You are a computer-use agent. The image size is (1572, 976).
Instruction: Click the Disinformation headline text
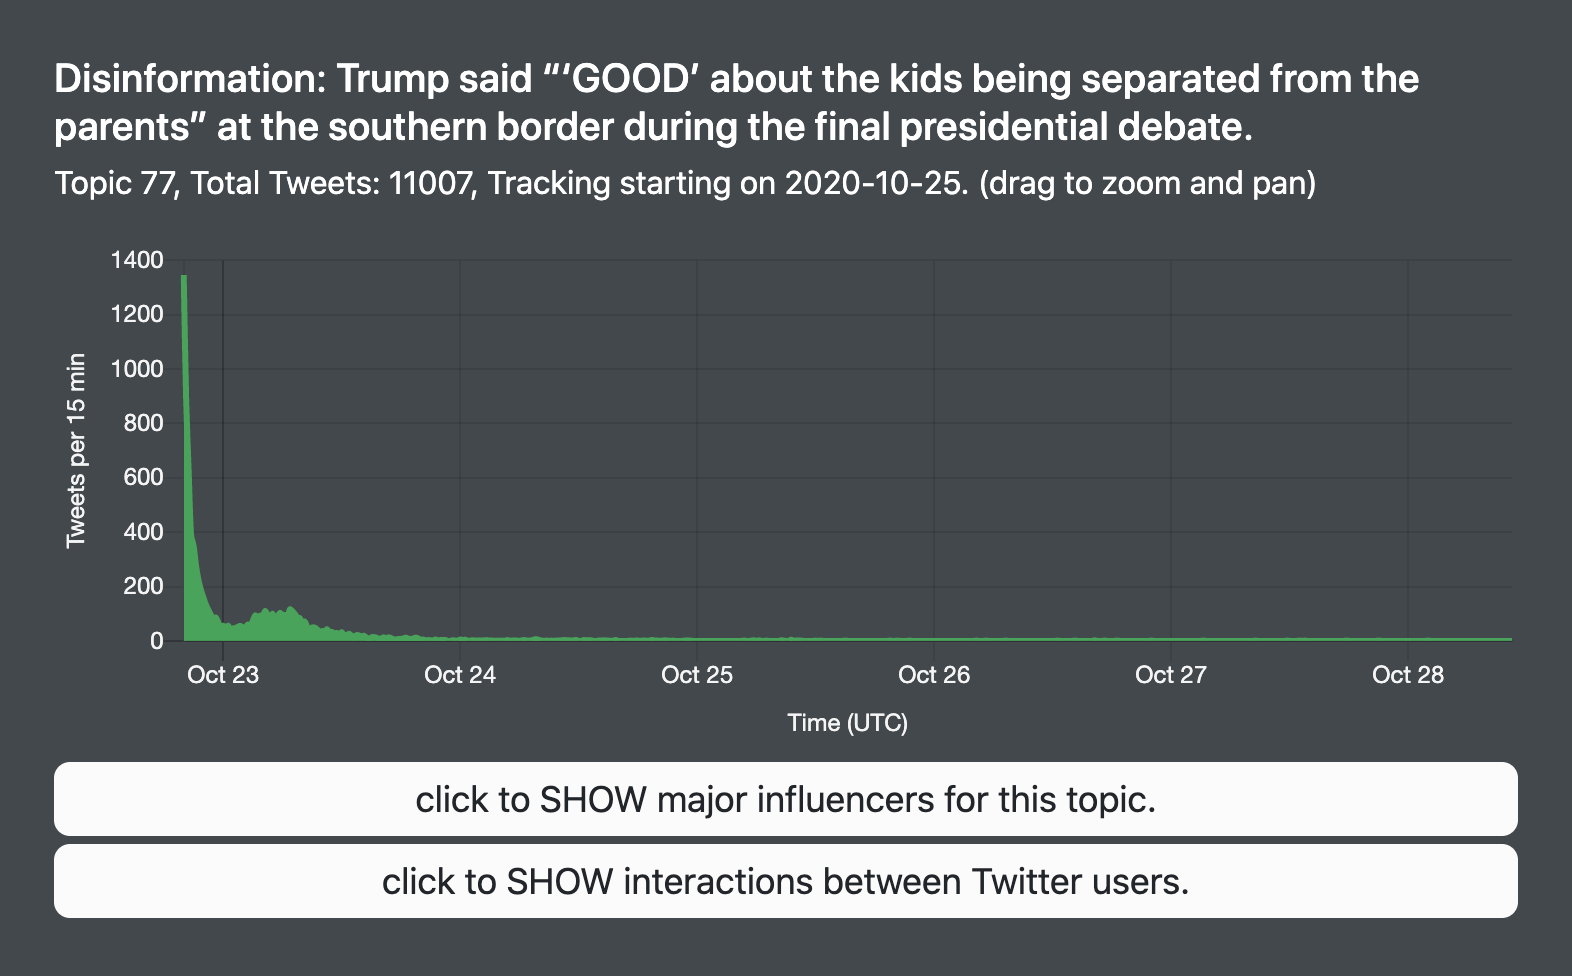[x=736, y=103]
